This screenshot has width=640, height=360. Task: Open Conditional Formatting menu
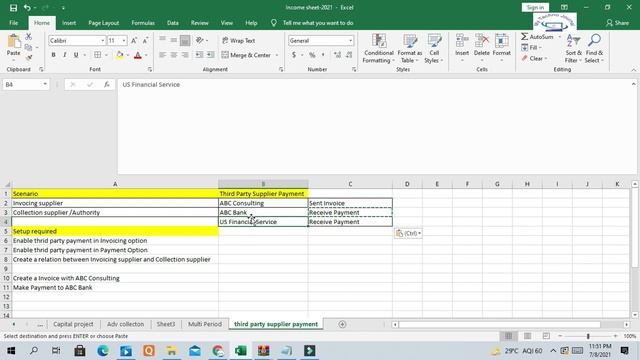click(x=379, y=49)
